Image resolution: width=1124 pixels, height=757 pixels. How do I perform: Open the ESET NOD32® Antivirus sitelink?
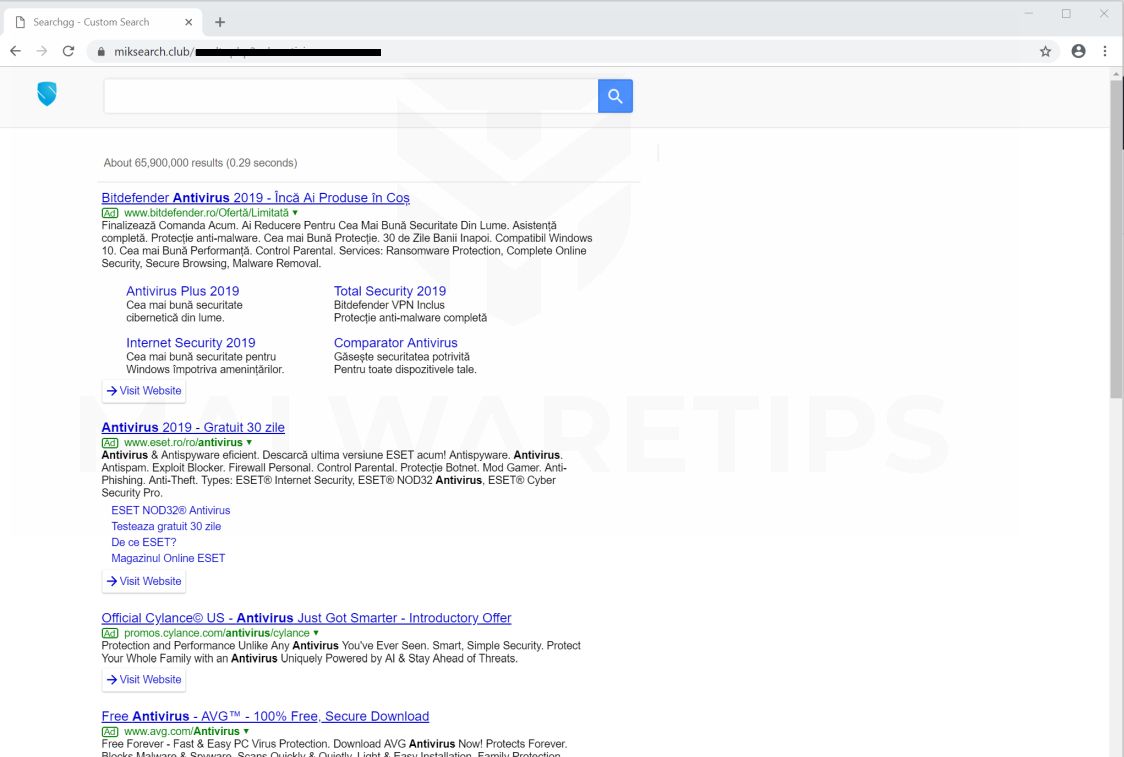click(x=171, y=510)
